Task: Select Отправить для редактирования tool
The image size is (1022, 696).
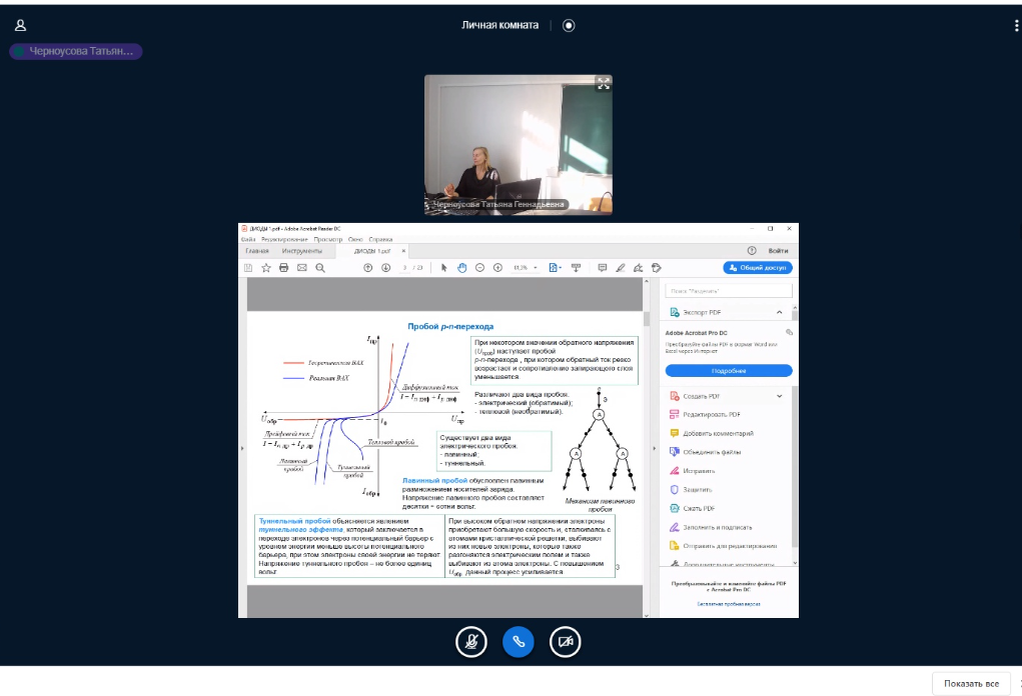Action: tap(723, 546)
